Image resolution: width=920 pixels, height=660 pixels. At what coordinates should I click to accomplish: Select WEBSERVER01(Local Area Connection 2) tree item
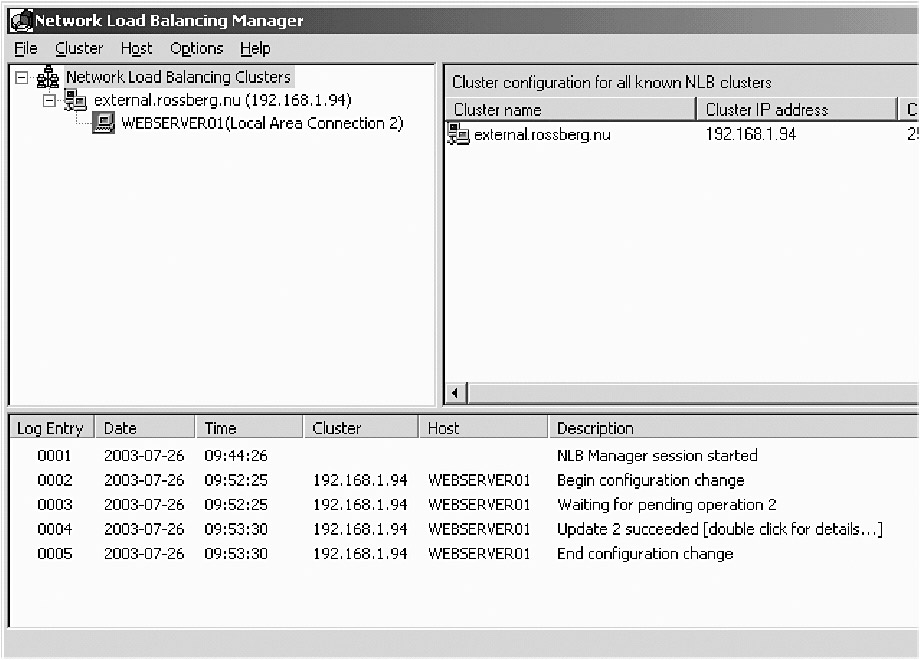point(262,124)
